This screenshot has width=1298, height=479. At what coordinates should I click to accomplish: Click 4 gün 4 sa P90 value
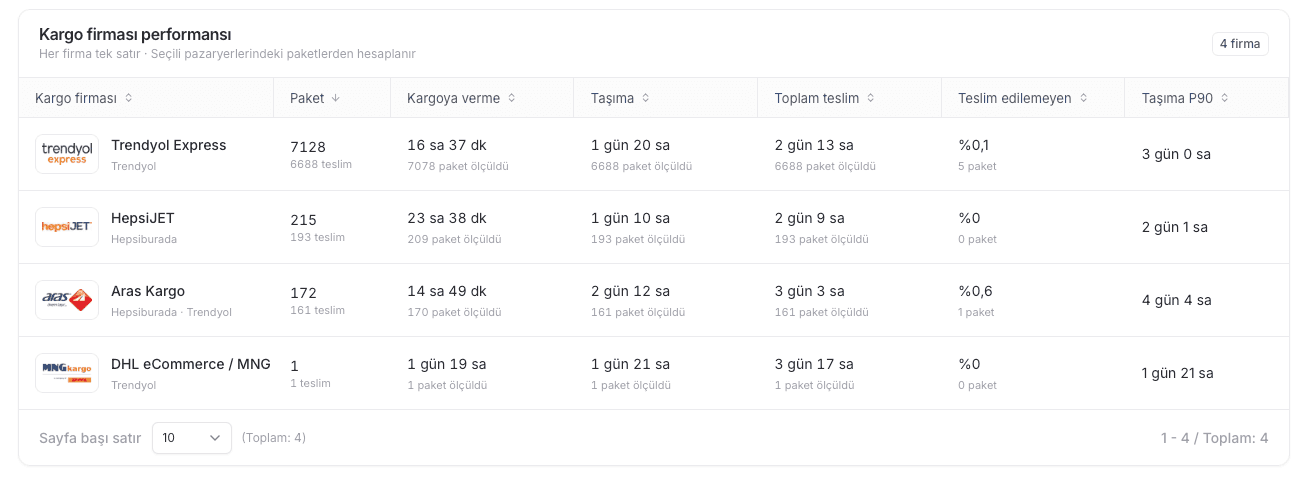[1176, 300]
